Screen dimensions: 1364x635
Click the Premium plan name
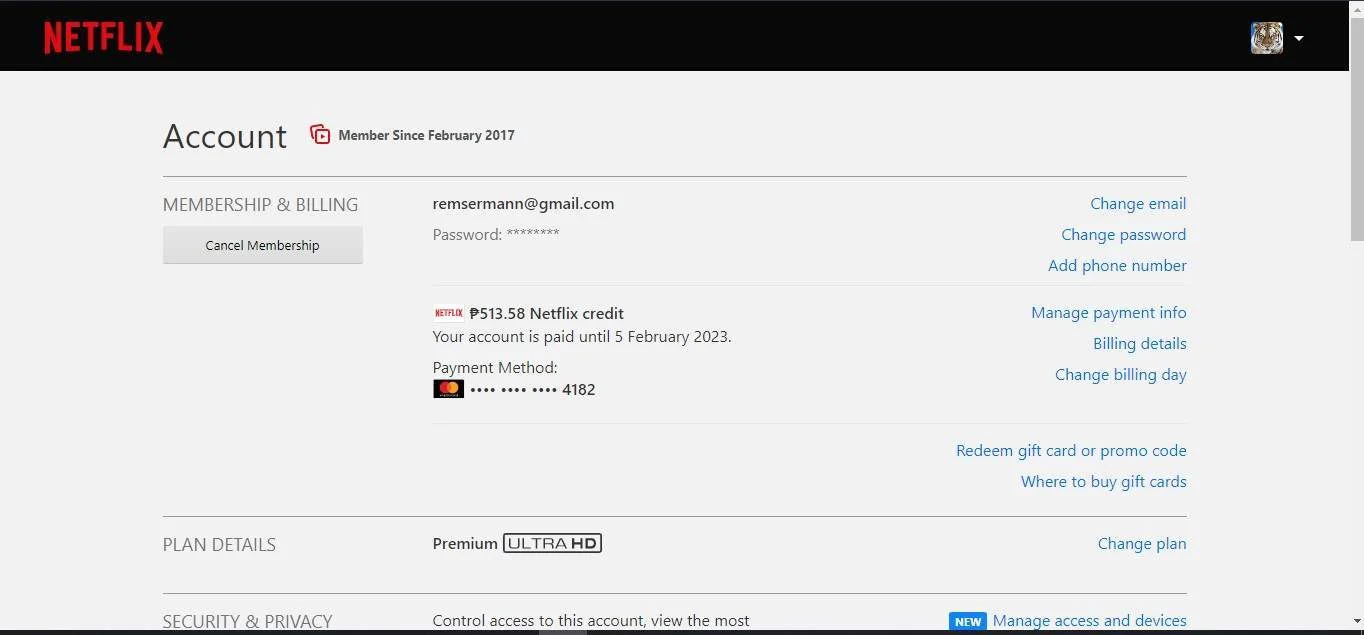pyautogui.click(x=465, y=544)
